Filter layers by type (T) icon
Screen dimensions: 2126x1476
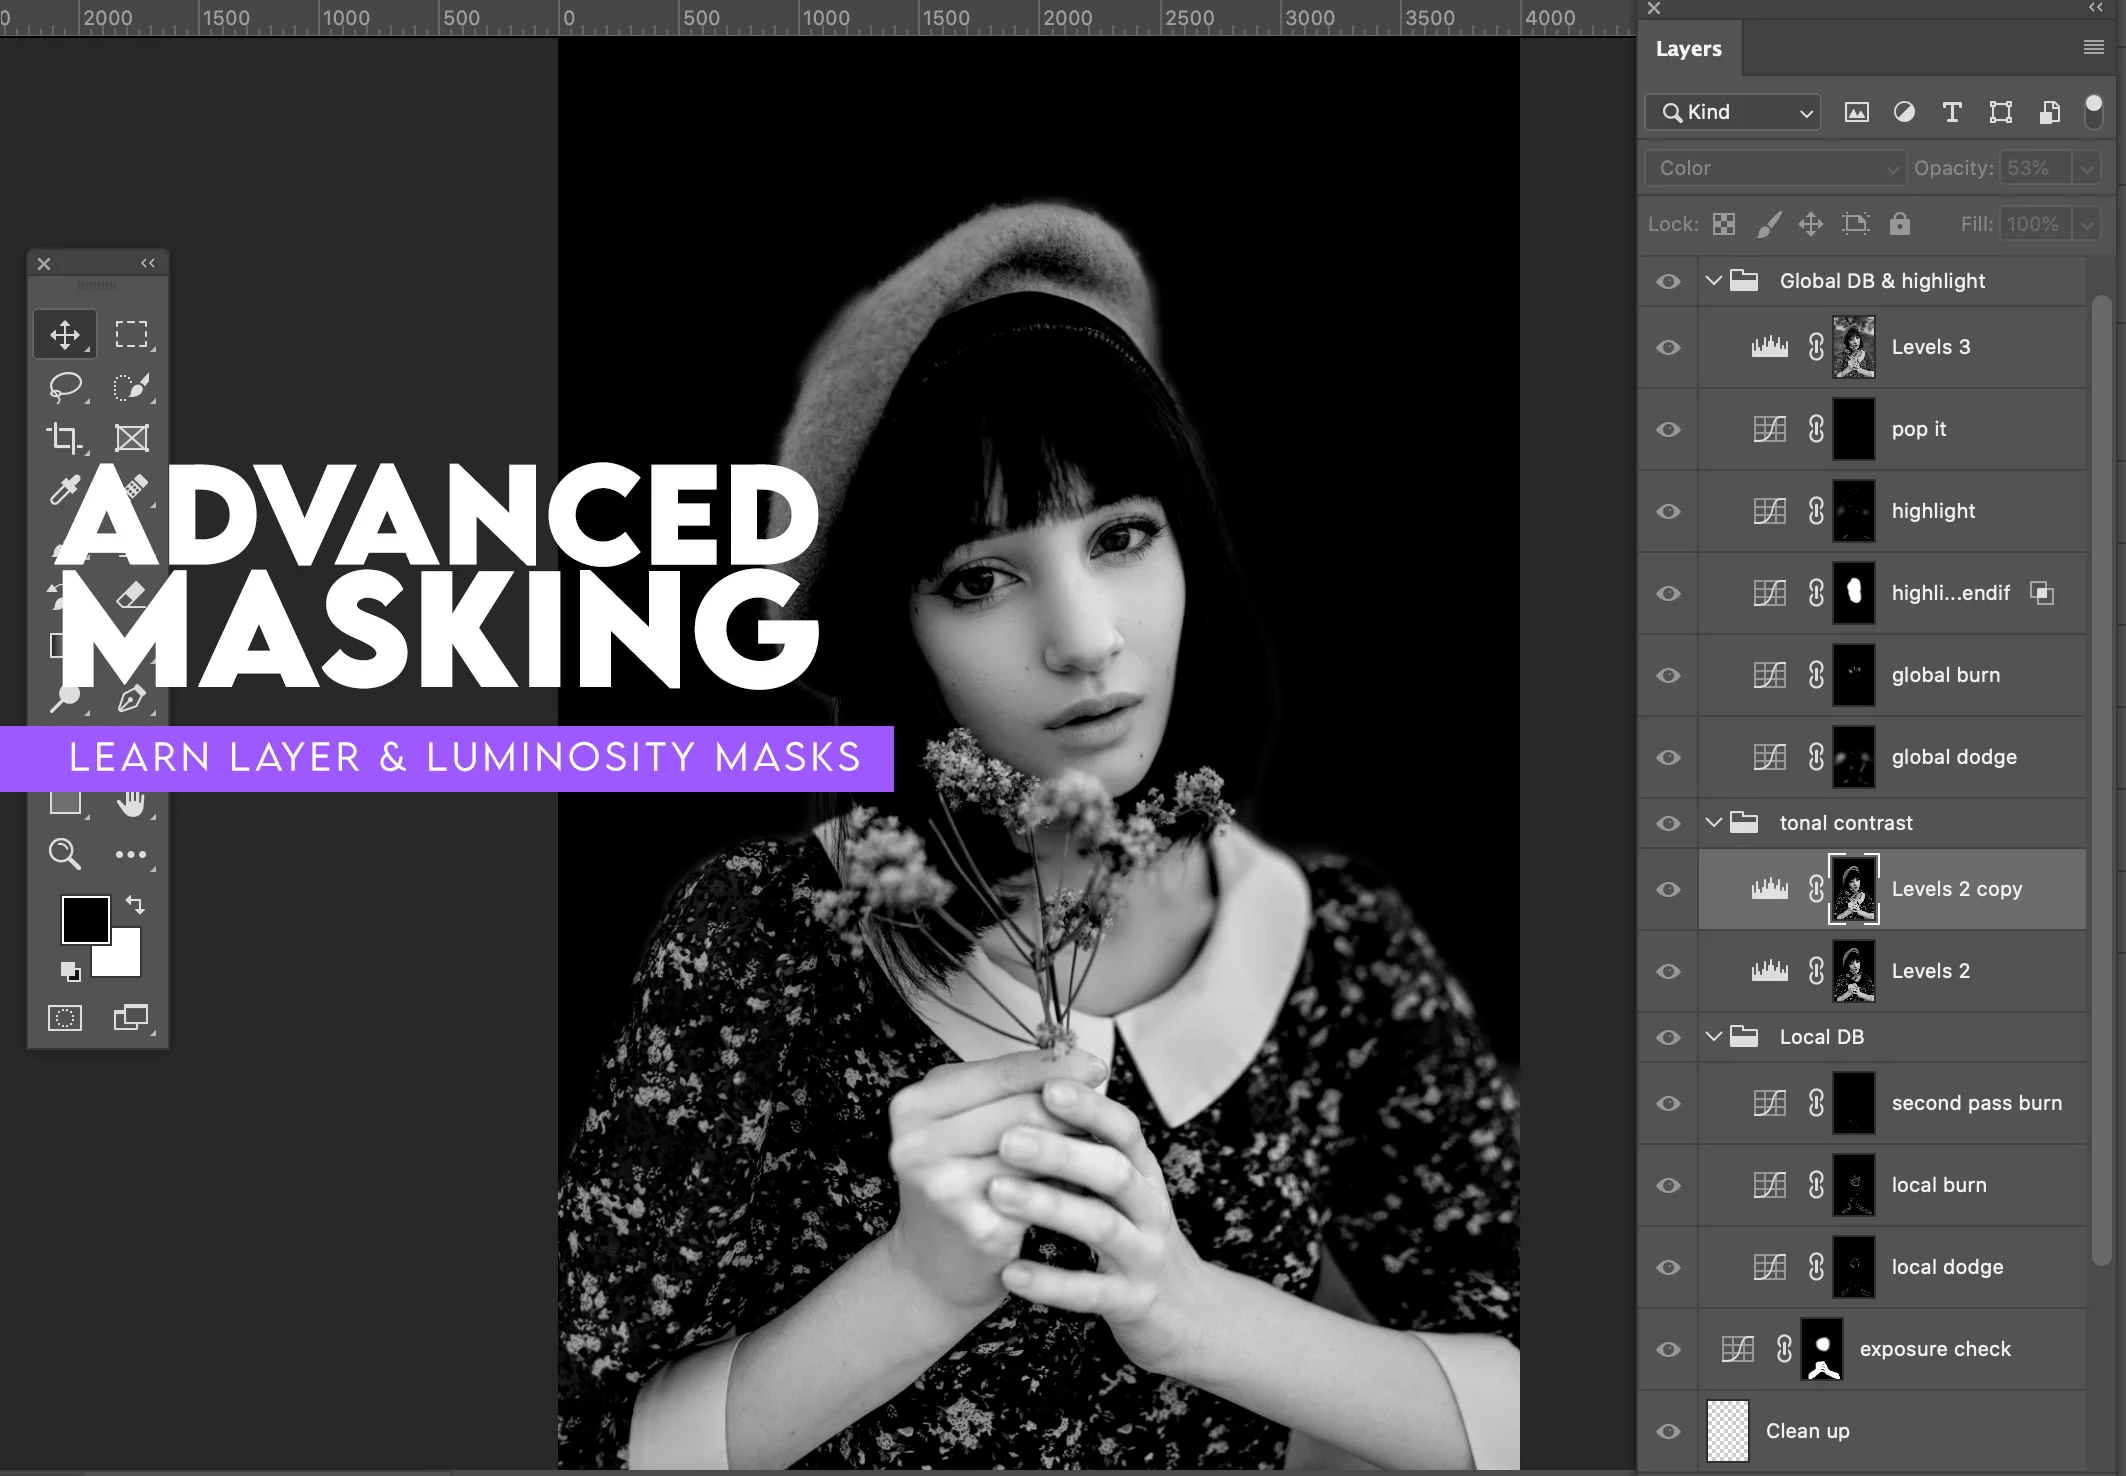point(1951,112)
